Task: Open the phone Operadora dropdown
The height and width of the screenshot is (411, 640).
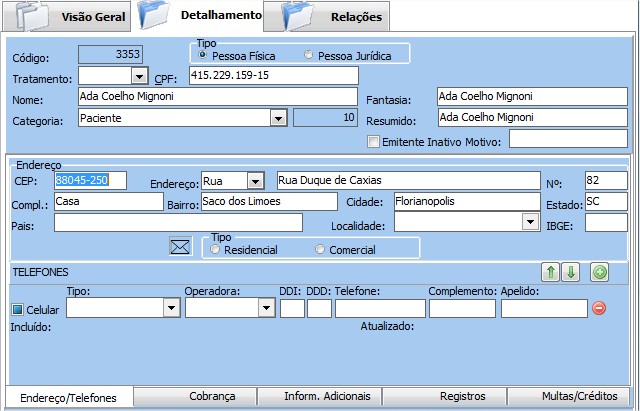Action: (x=265, y=308)
